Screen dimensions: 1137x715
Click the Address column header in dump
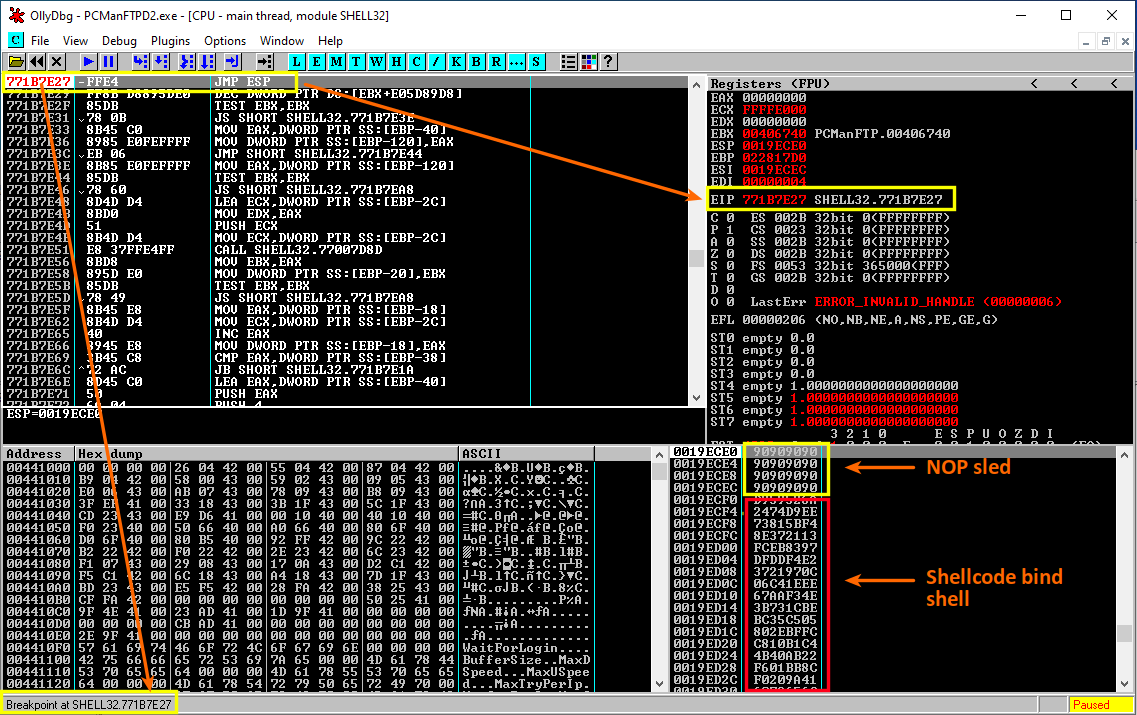pyautogui.click(x=38, y=454)
